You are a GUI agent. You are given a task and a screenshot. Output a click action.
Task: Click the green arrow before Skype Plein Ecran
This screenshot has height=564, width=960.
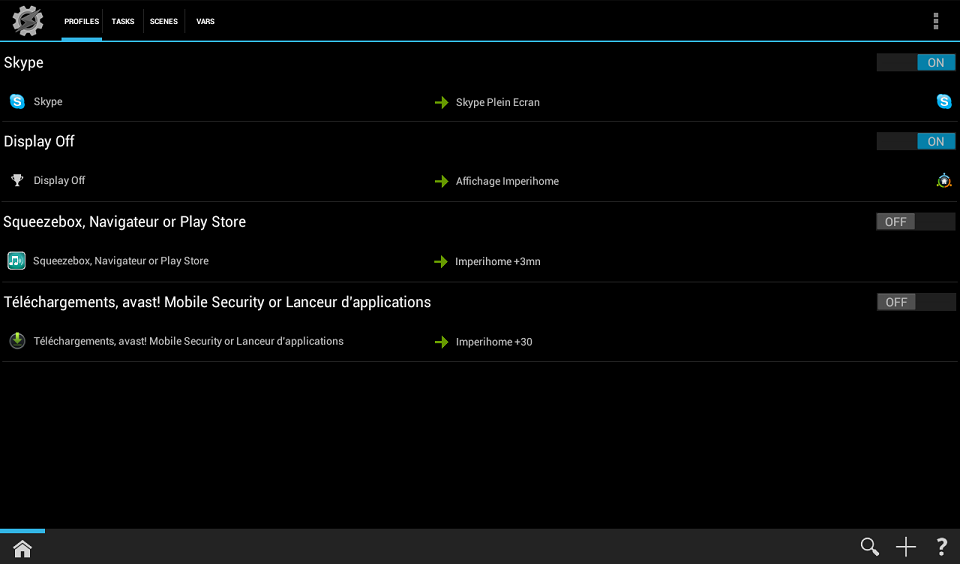click(x=441, y=102)
